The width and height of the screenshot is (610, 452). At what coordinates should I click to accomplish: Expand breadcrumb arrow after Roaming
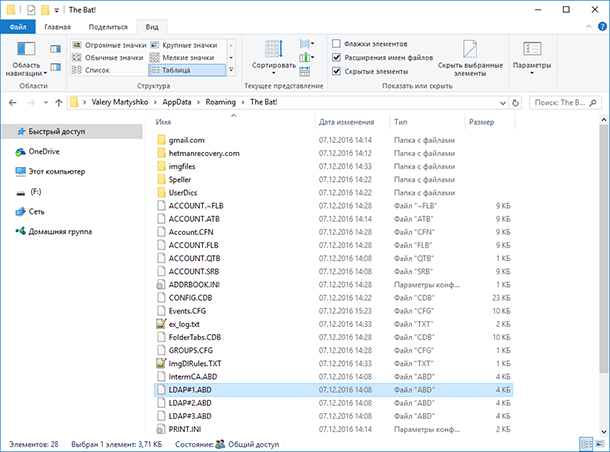pyautogui.click(x=243, y=102)
